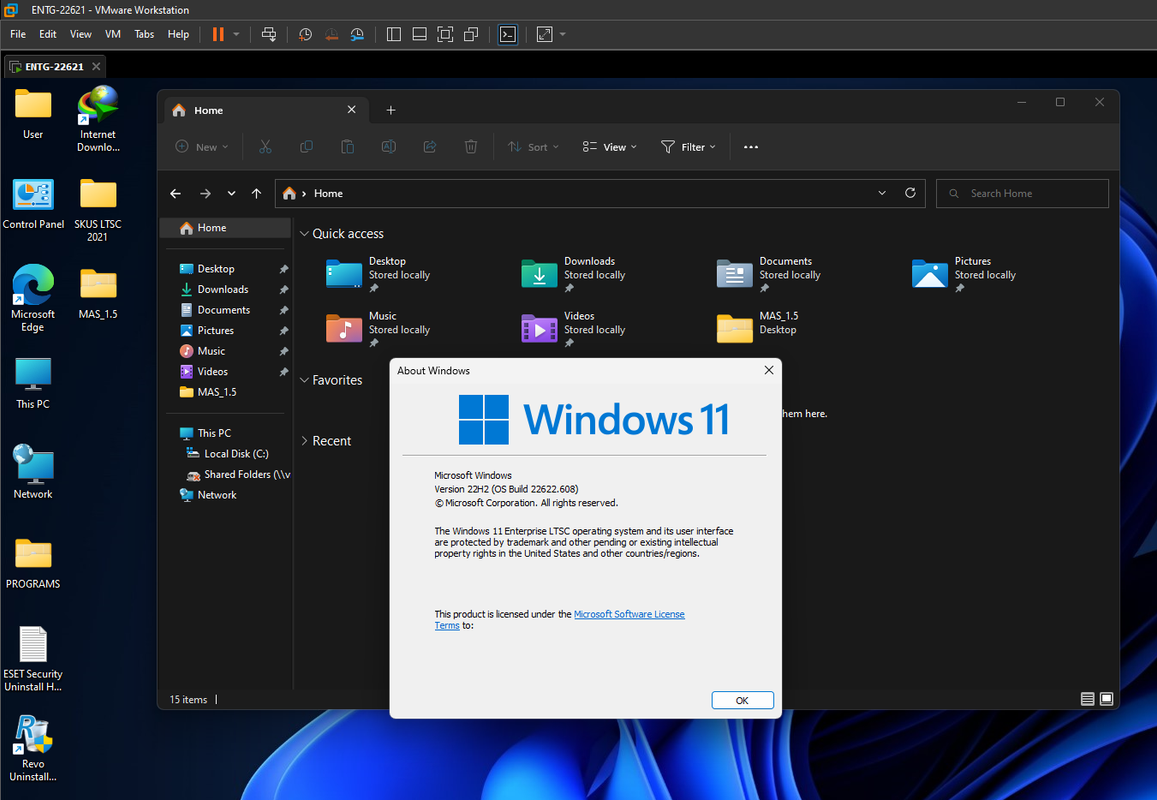The height and width of the screenshot is (800, 1157).
Task: Expand the address bar history dropdown
Action: tap(882, 193)
